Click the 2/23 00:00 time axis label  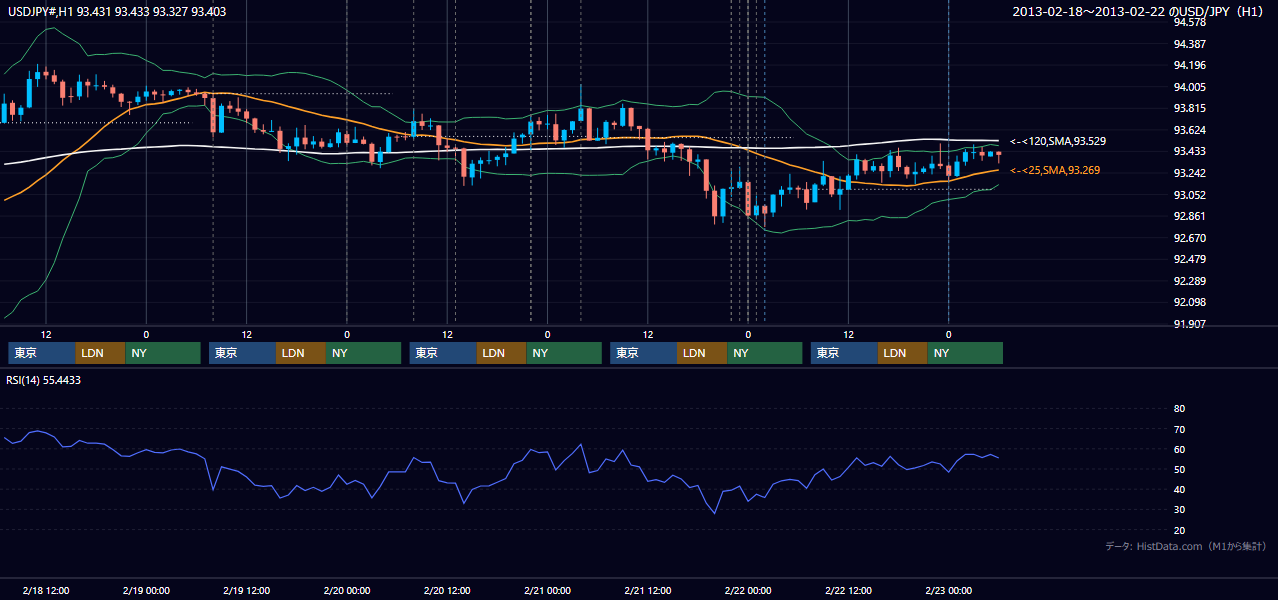[948, 590]
